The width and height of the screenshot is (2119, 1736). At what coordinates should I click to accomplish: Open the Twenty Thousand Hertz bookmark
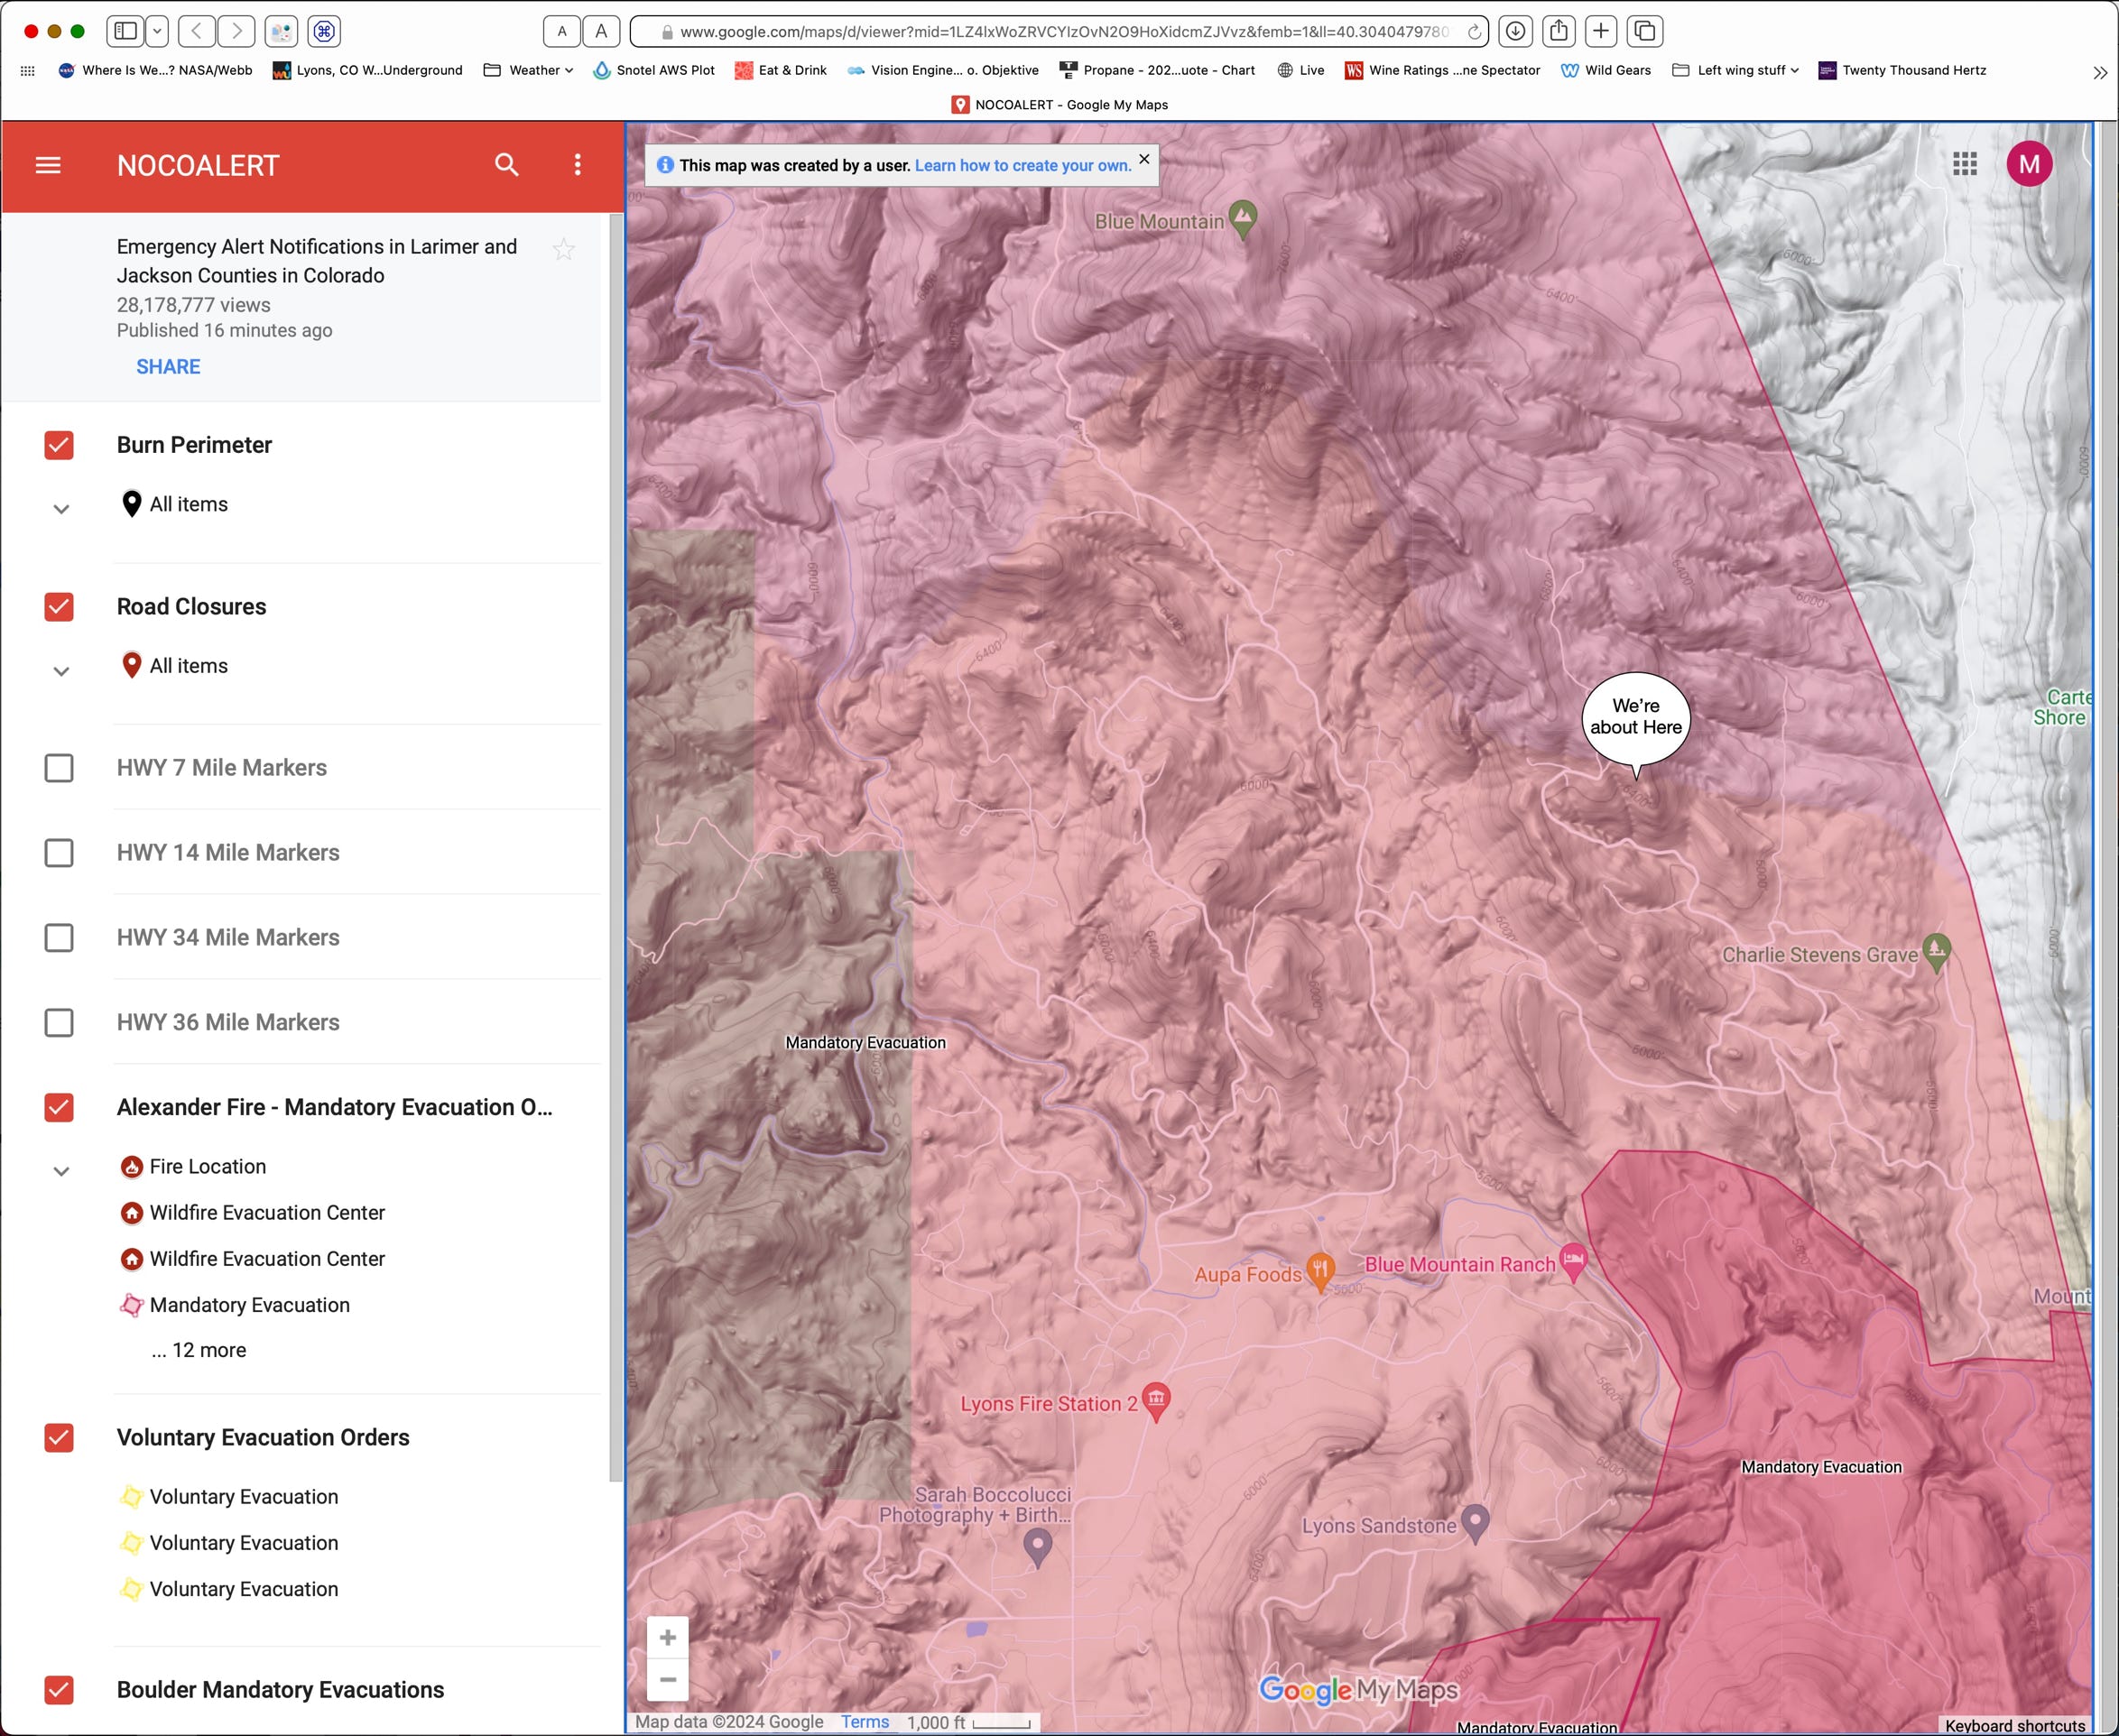click(1902, 70)
